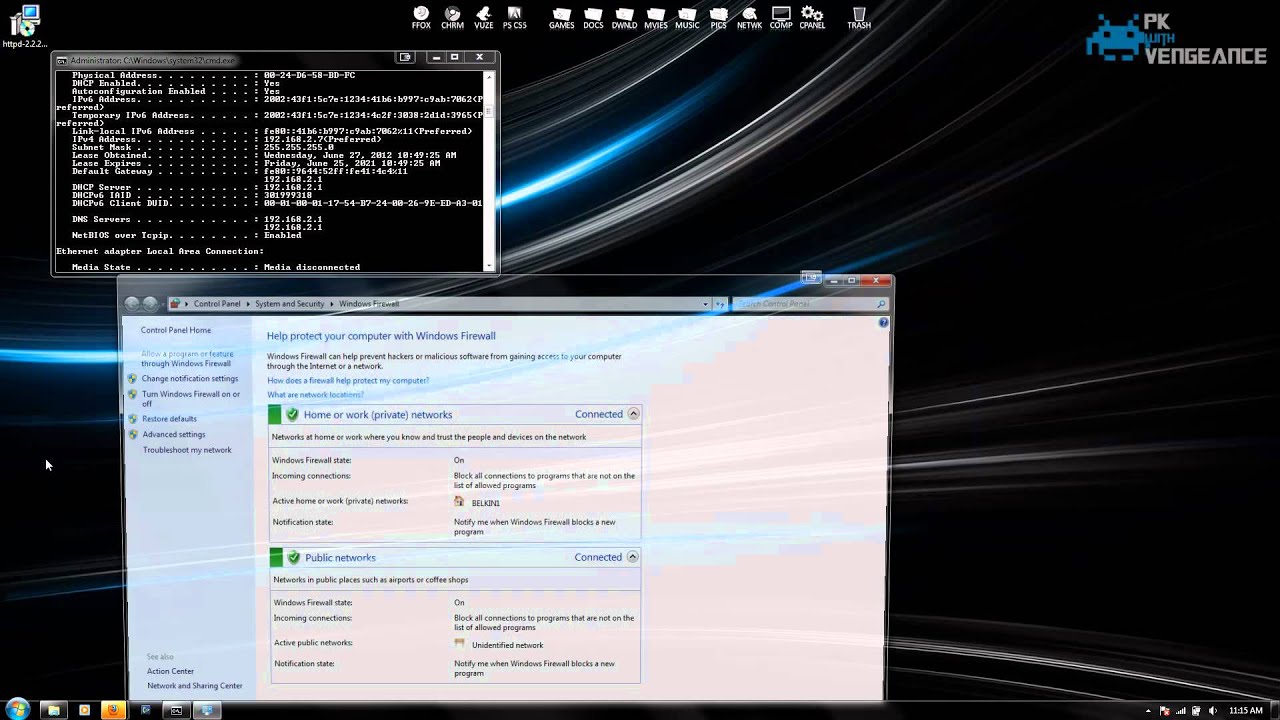Switch to the cmd.exe taskbar button
1280x720 pixels.
pos(176,710)
